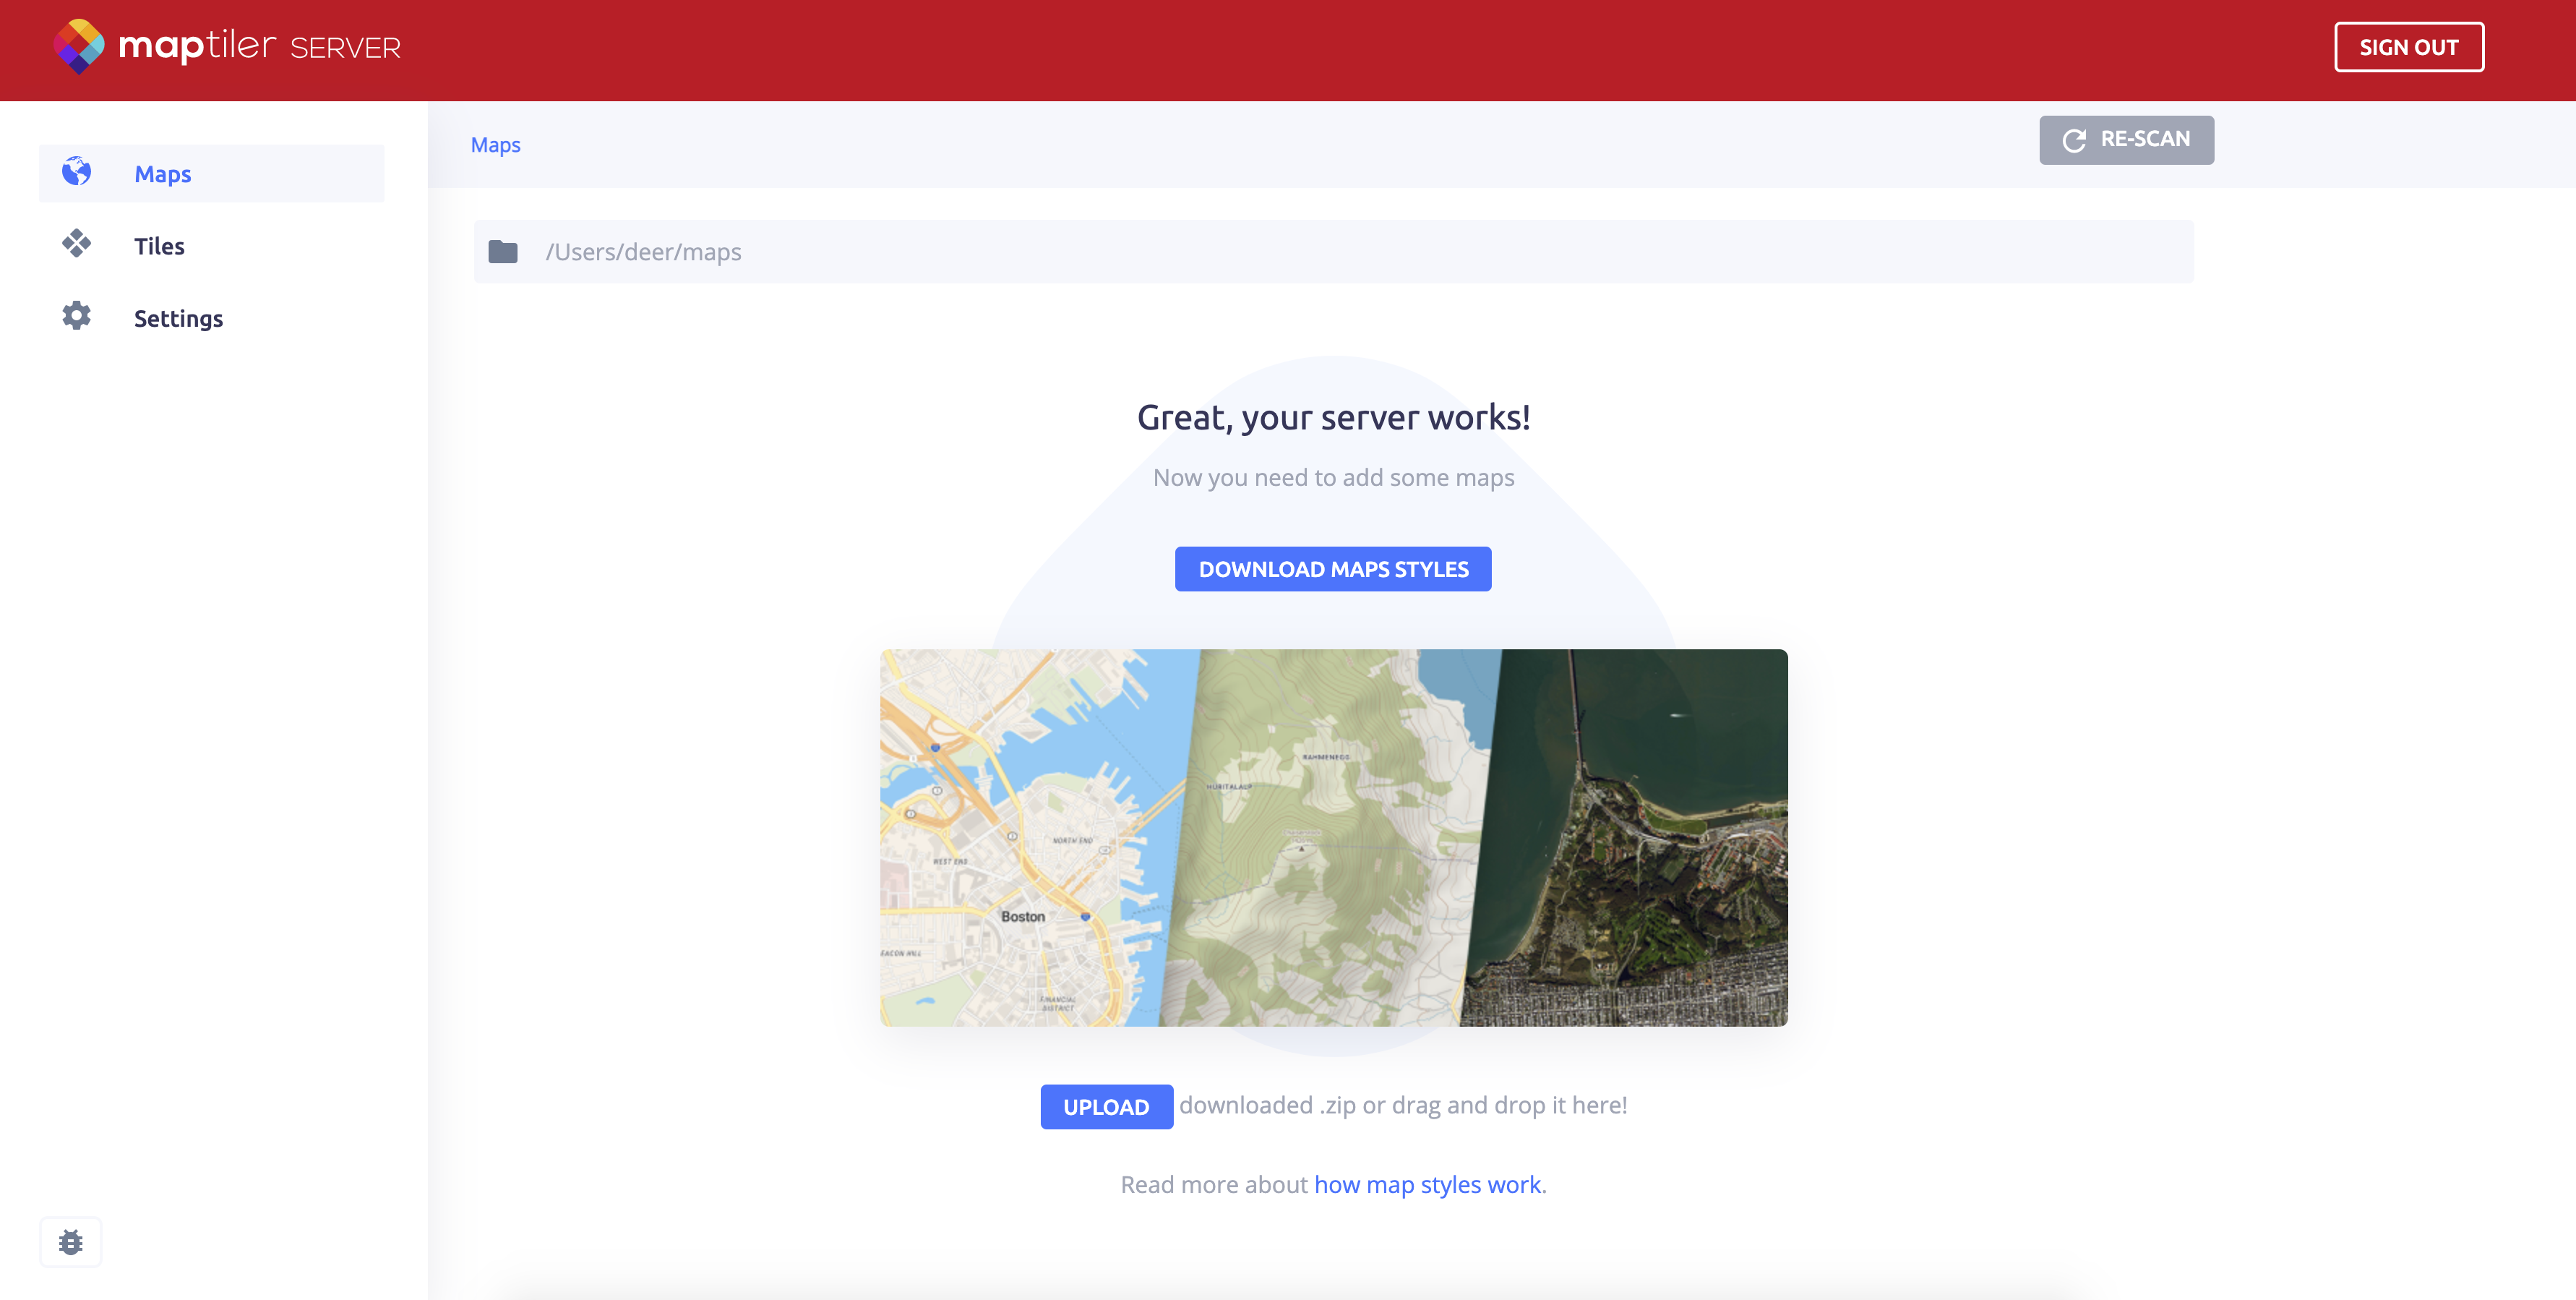This screenshot has height=1300, width=2576.
Task: Click the tiles diamond icon in sidebar
Action: (x=76, y=244)
